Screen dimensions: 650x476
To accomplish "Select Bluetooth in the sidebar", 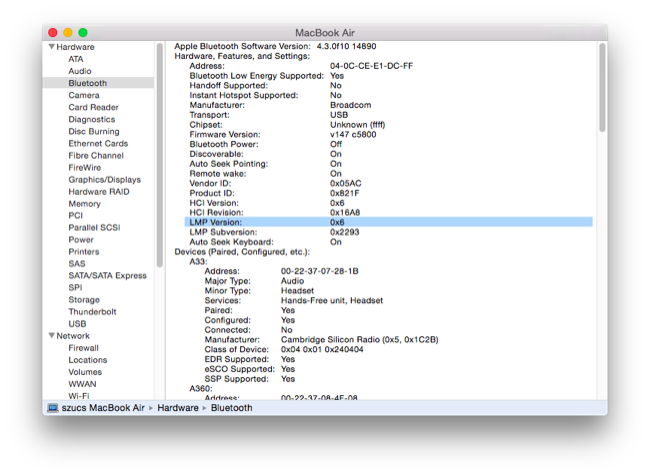I will pyautogui.click(x=98, y=83).
